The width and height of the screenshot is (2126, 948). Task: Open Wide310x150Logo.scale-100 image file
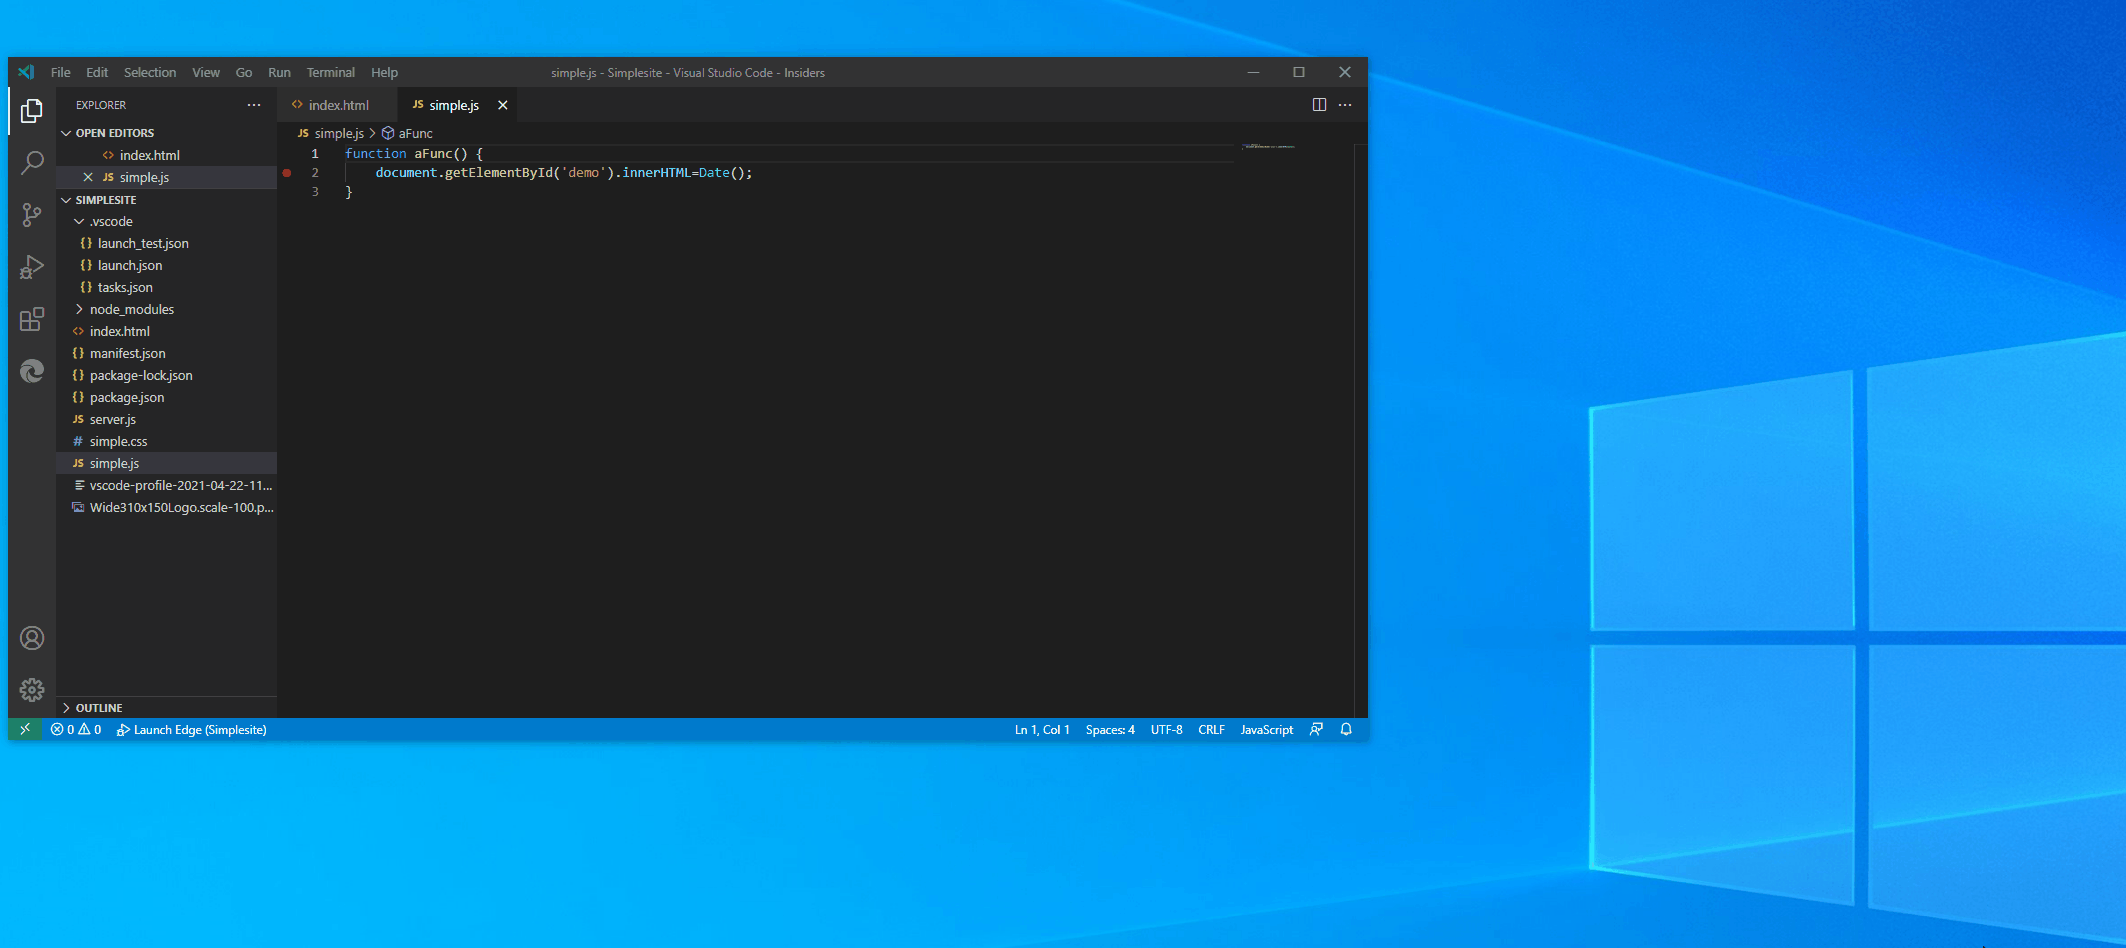point(166,507)
